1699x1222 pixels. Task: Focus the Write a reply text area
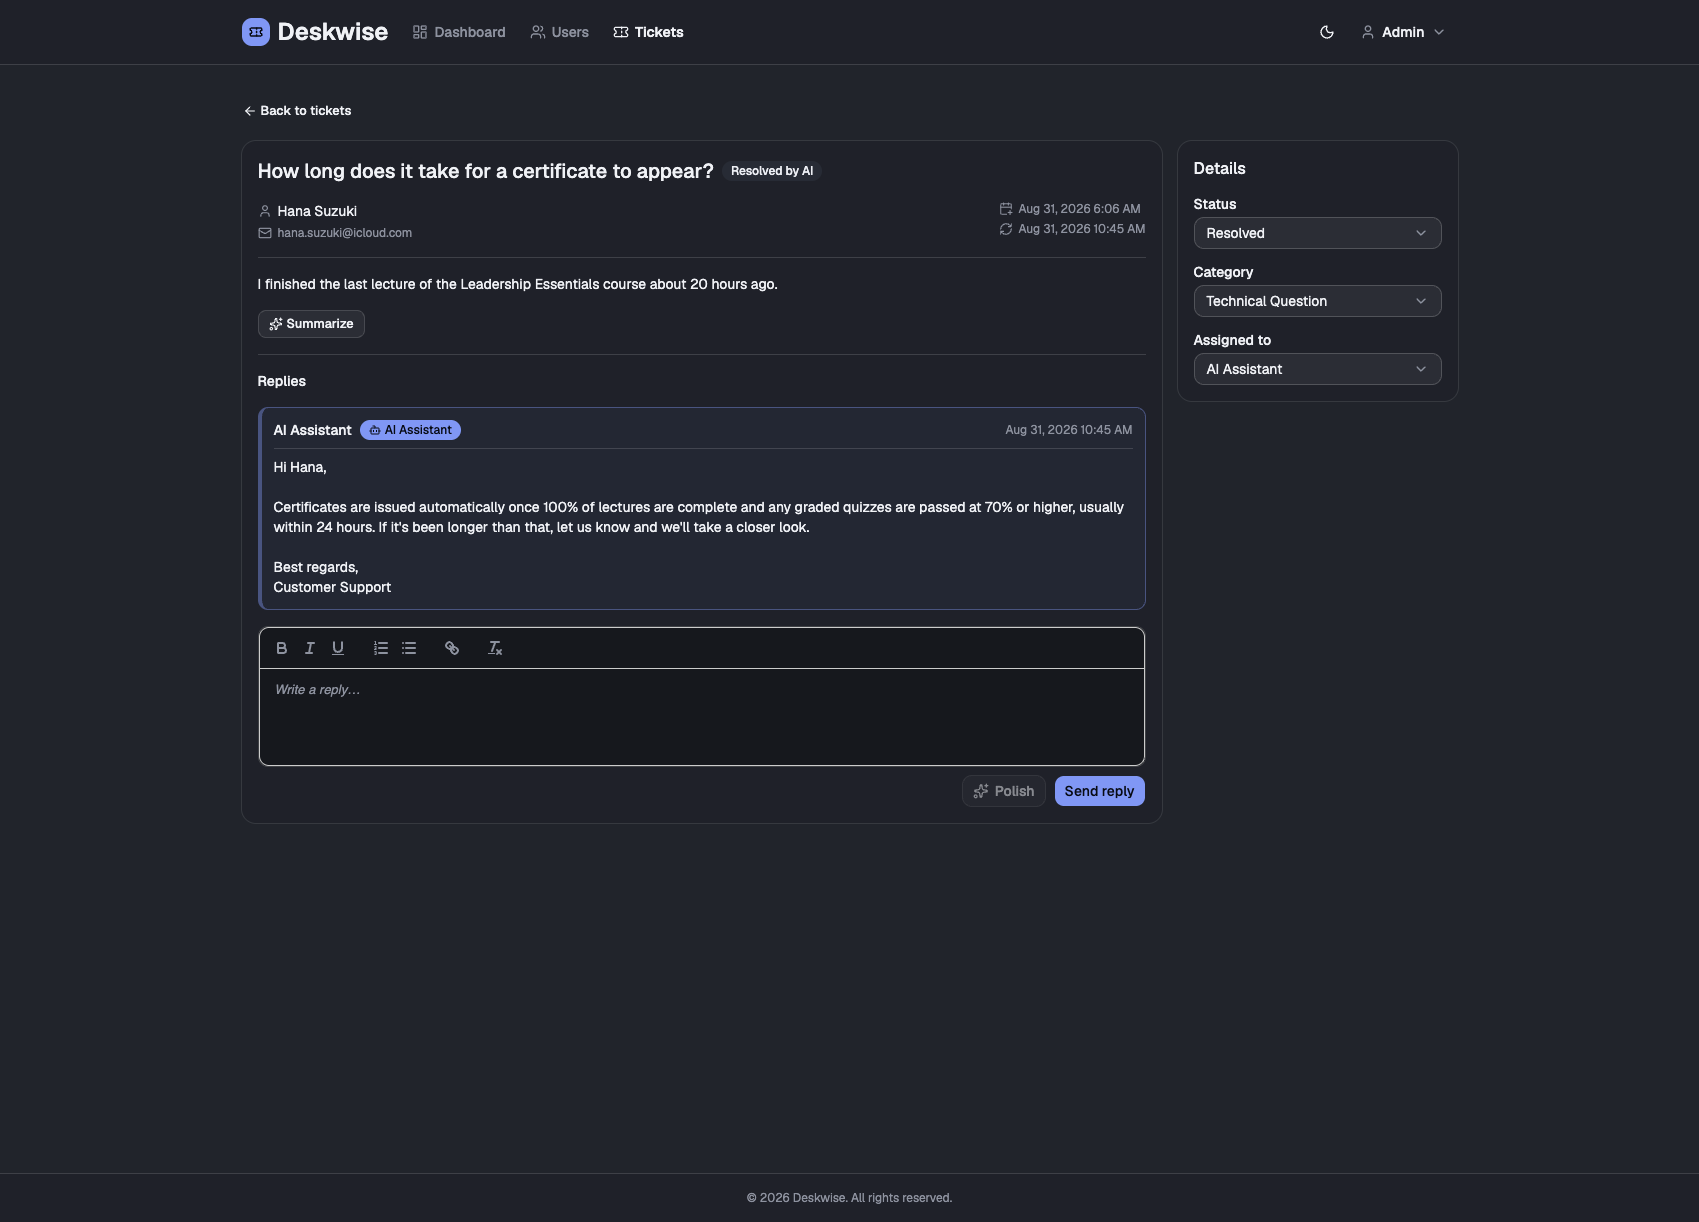701,717
